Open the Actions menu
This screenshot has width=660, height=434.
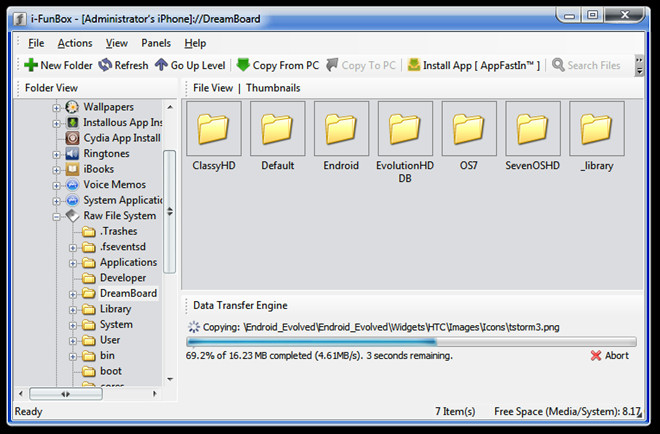point(75,43)
